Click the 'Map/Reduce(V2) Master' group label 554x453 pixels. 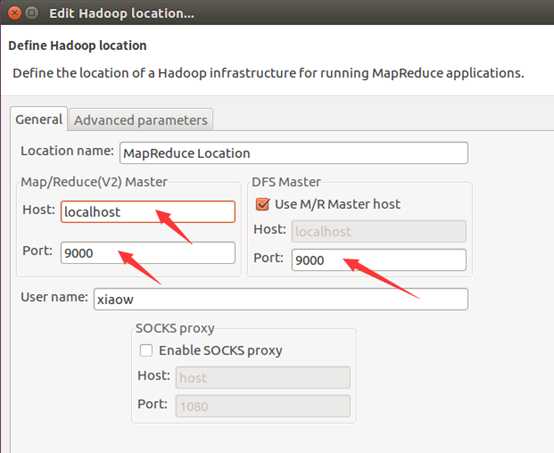pos(94,182)
